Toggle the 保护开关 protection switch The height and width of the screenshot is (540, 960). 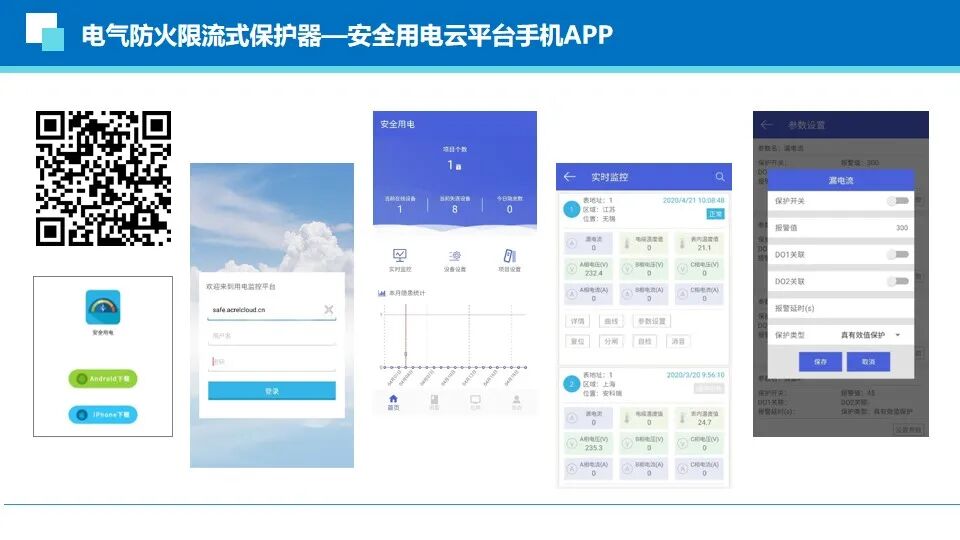click(898, 201)
